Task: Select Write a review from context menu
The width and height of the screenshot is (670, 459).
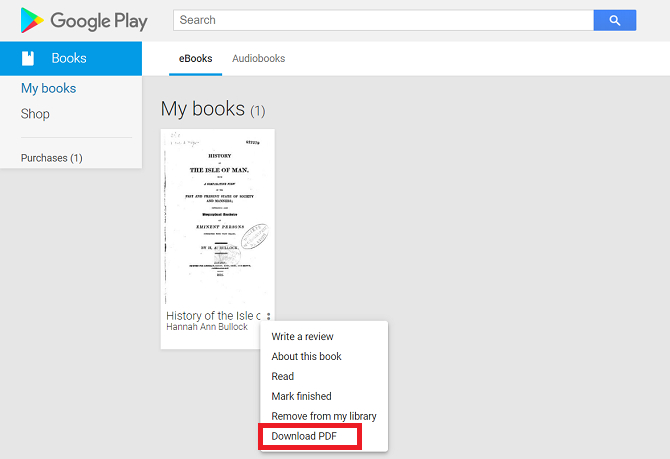Action: tap(302, 337)
